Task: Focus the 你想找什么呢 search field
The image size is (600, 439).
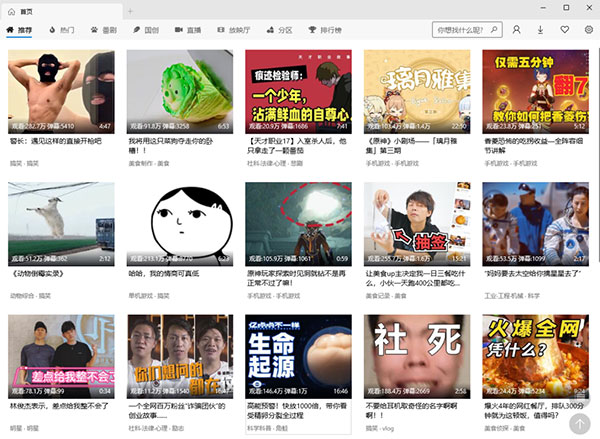Action: tap(458, 31)
